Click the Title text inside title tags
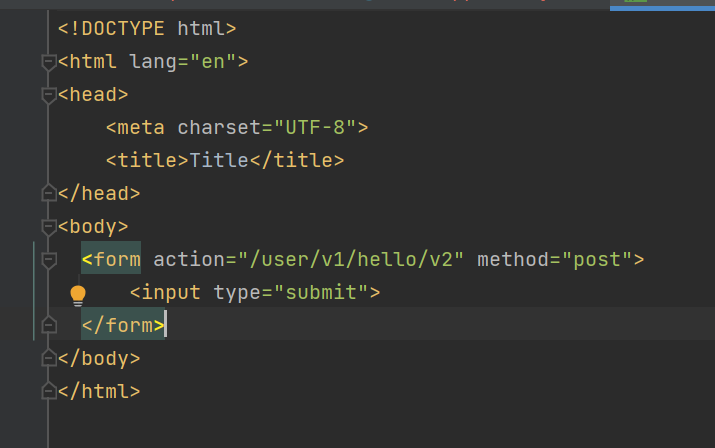The image size is (715, 448). [219, 160]
